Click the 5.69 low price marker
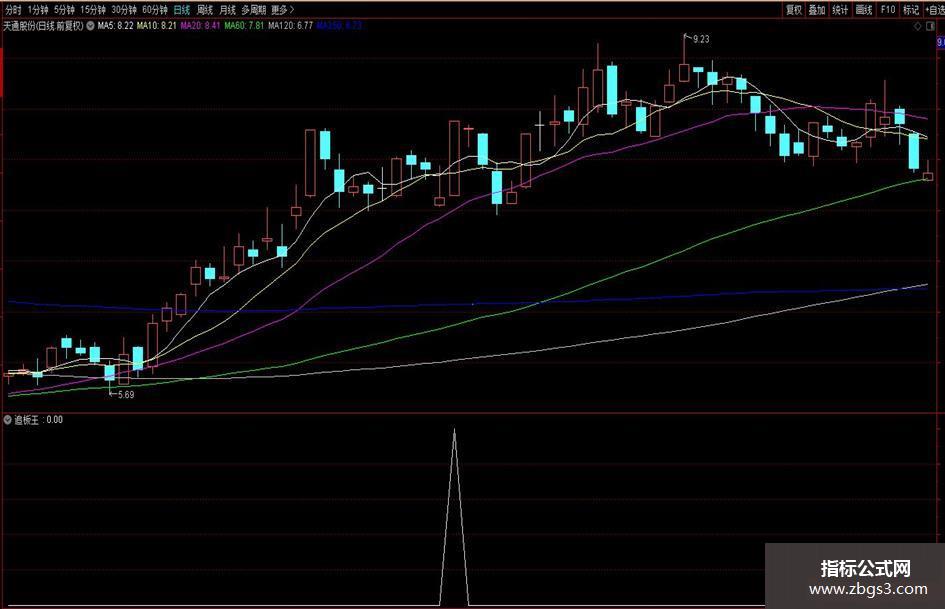945x609 pixels. pos(125,395)
